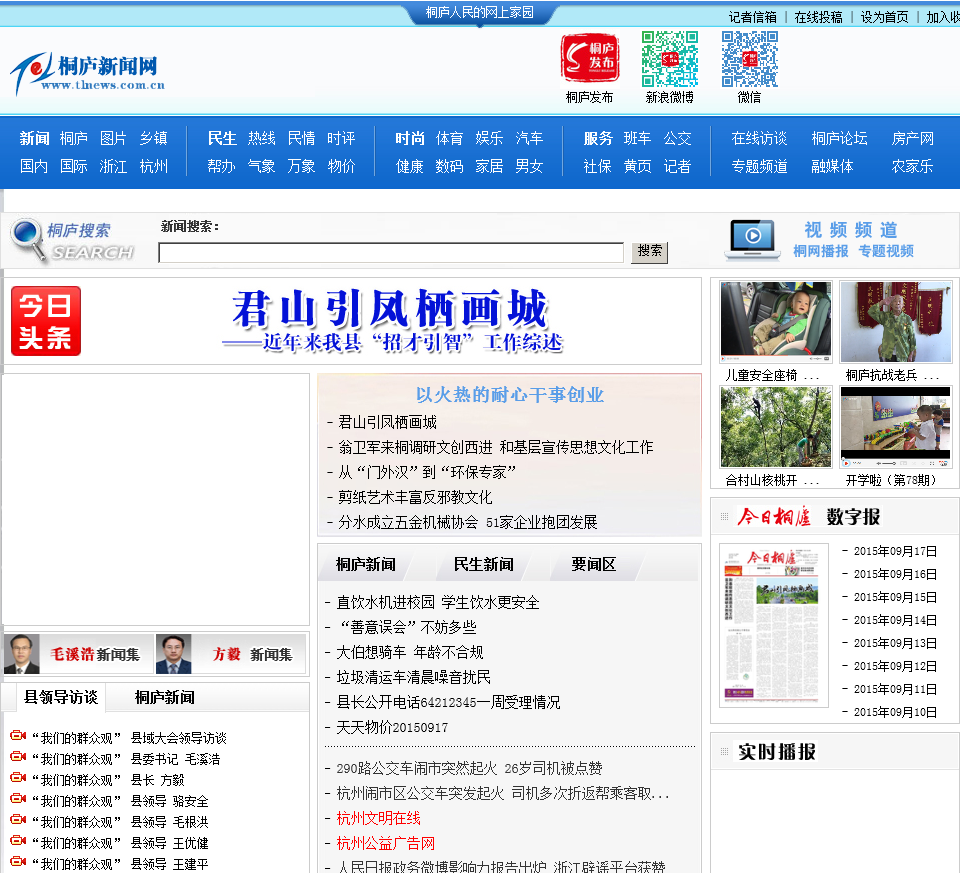Screen dimensions: 960x873
Task: Click 在线投稿 top link
Action: [x=819, y=17]
